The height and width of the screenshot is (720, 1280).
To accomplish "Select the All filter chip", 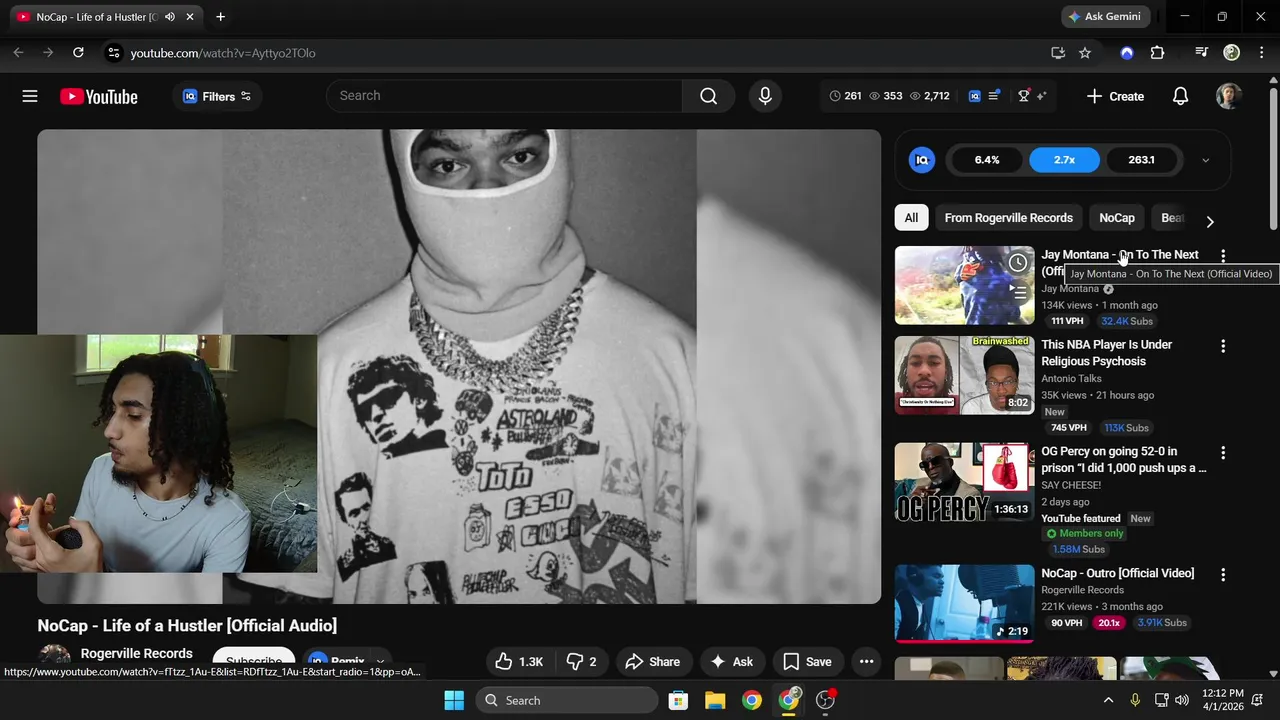I will 911,218.
